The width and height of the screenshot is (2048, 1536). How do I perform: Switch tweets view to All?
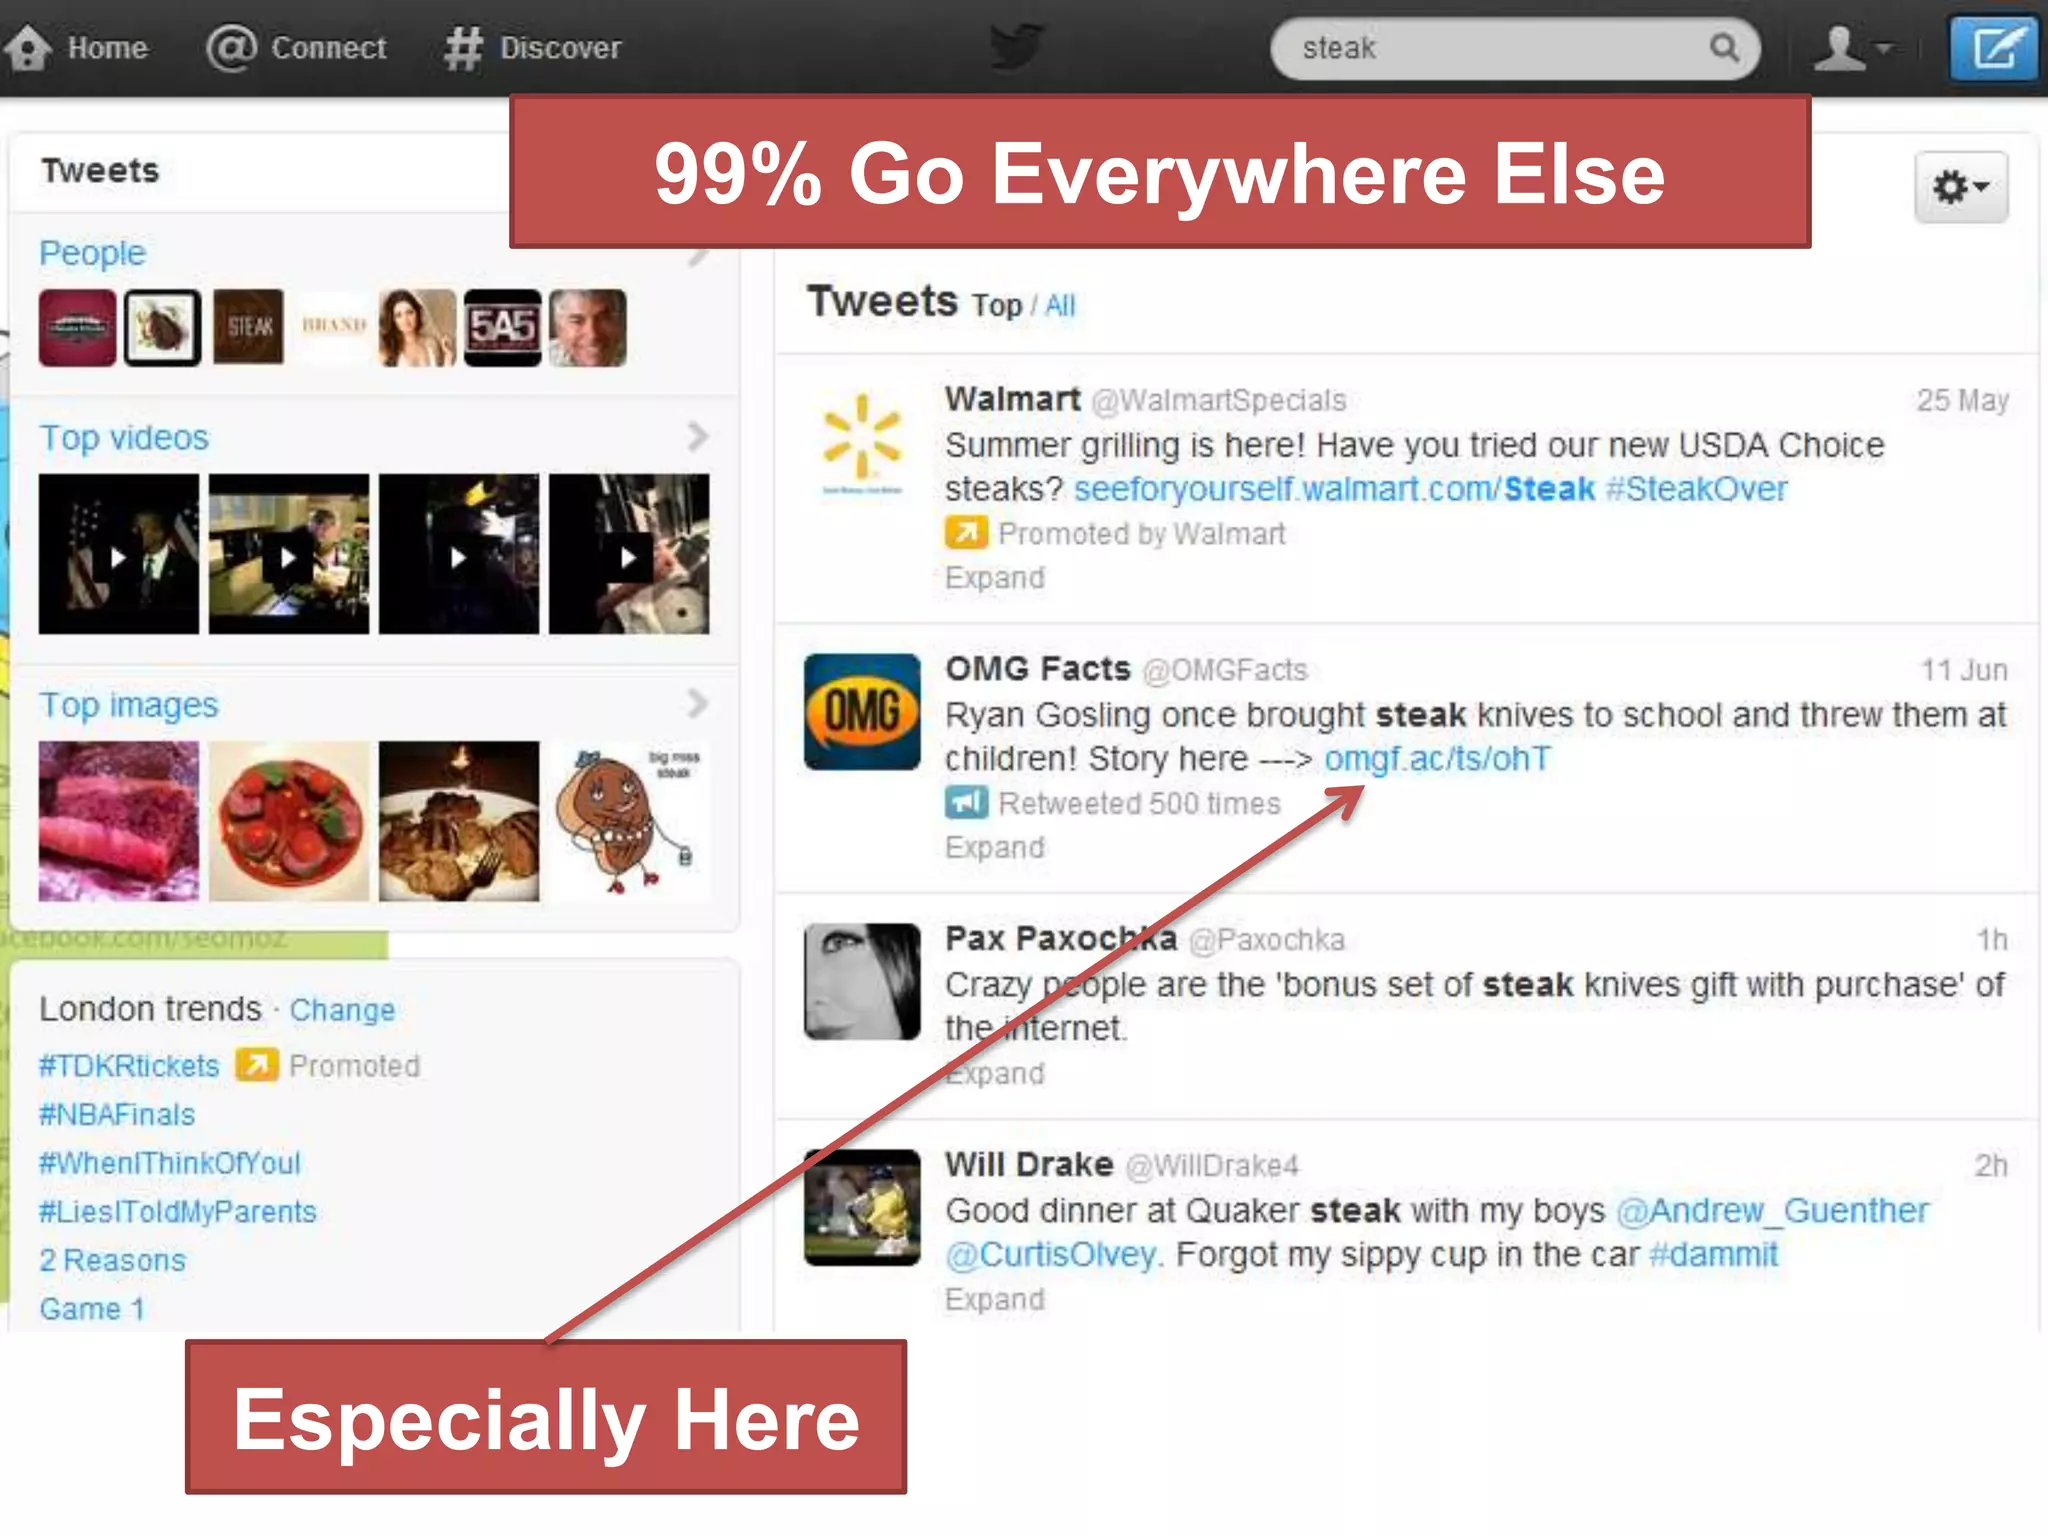point(1060,305)
